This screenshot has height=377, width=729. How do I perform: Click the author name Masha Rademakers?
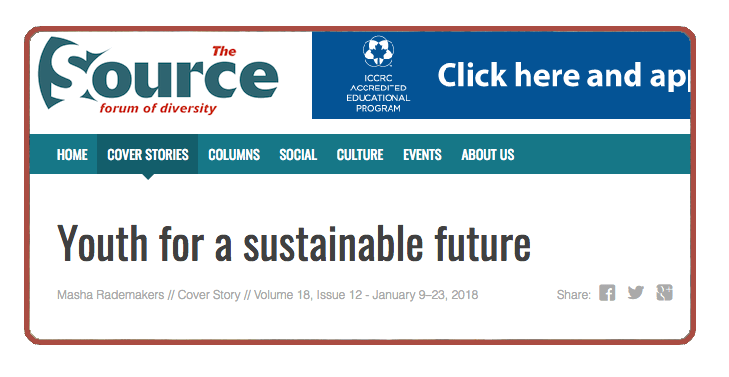(111, 295)
